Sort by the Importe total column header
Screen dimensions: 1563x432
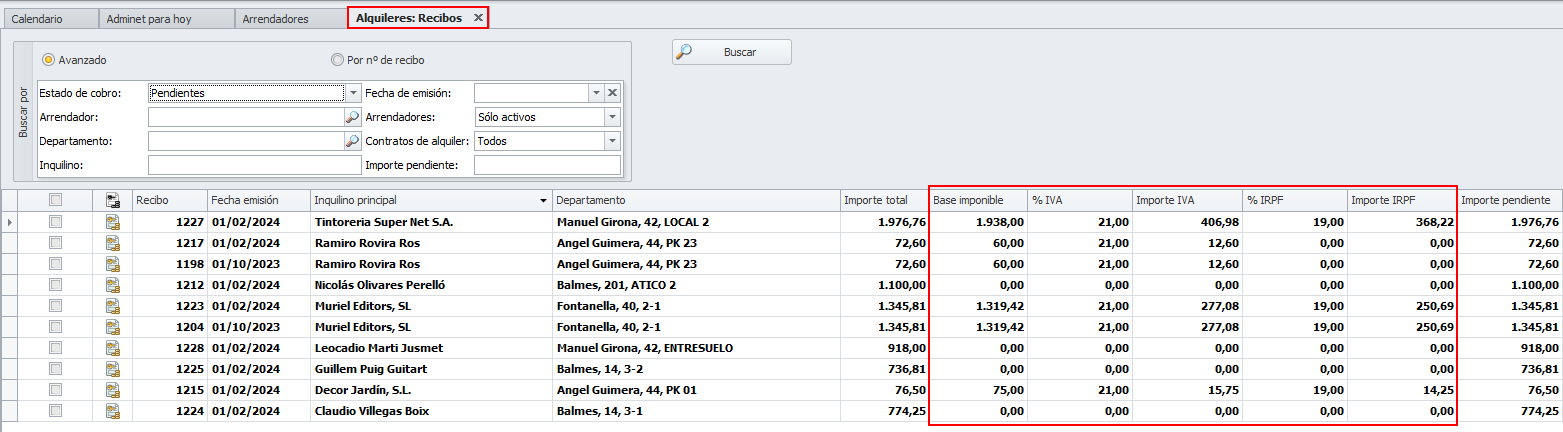pyautogui.click(x=884, y=200)
